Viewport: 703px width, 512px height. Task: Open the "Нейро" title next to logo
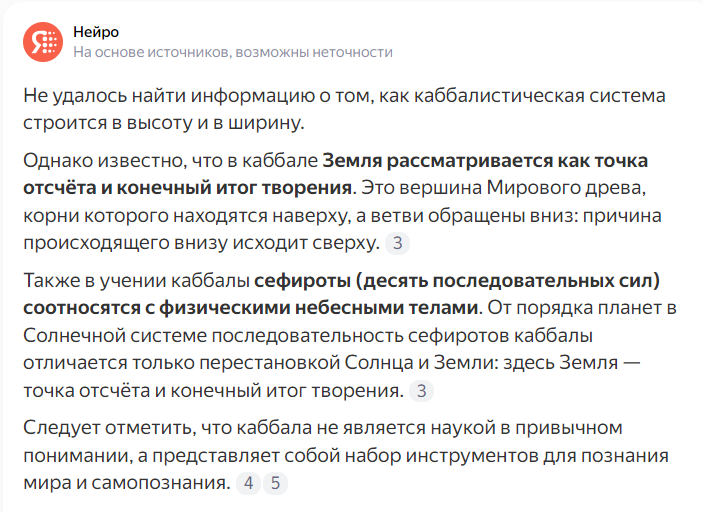(x=96, y=32)
